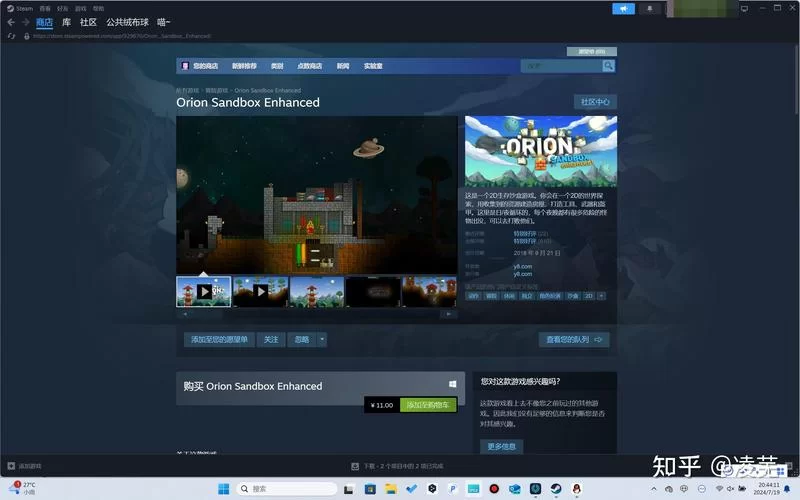The width and height of the screenshot is (800, 500).
Task: Go back with the left arrow button
Action: point(11,22)
